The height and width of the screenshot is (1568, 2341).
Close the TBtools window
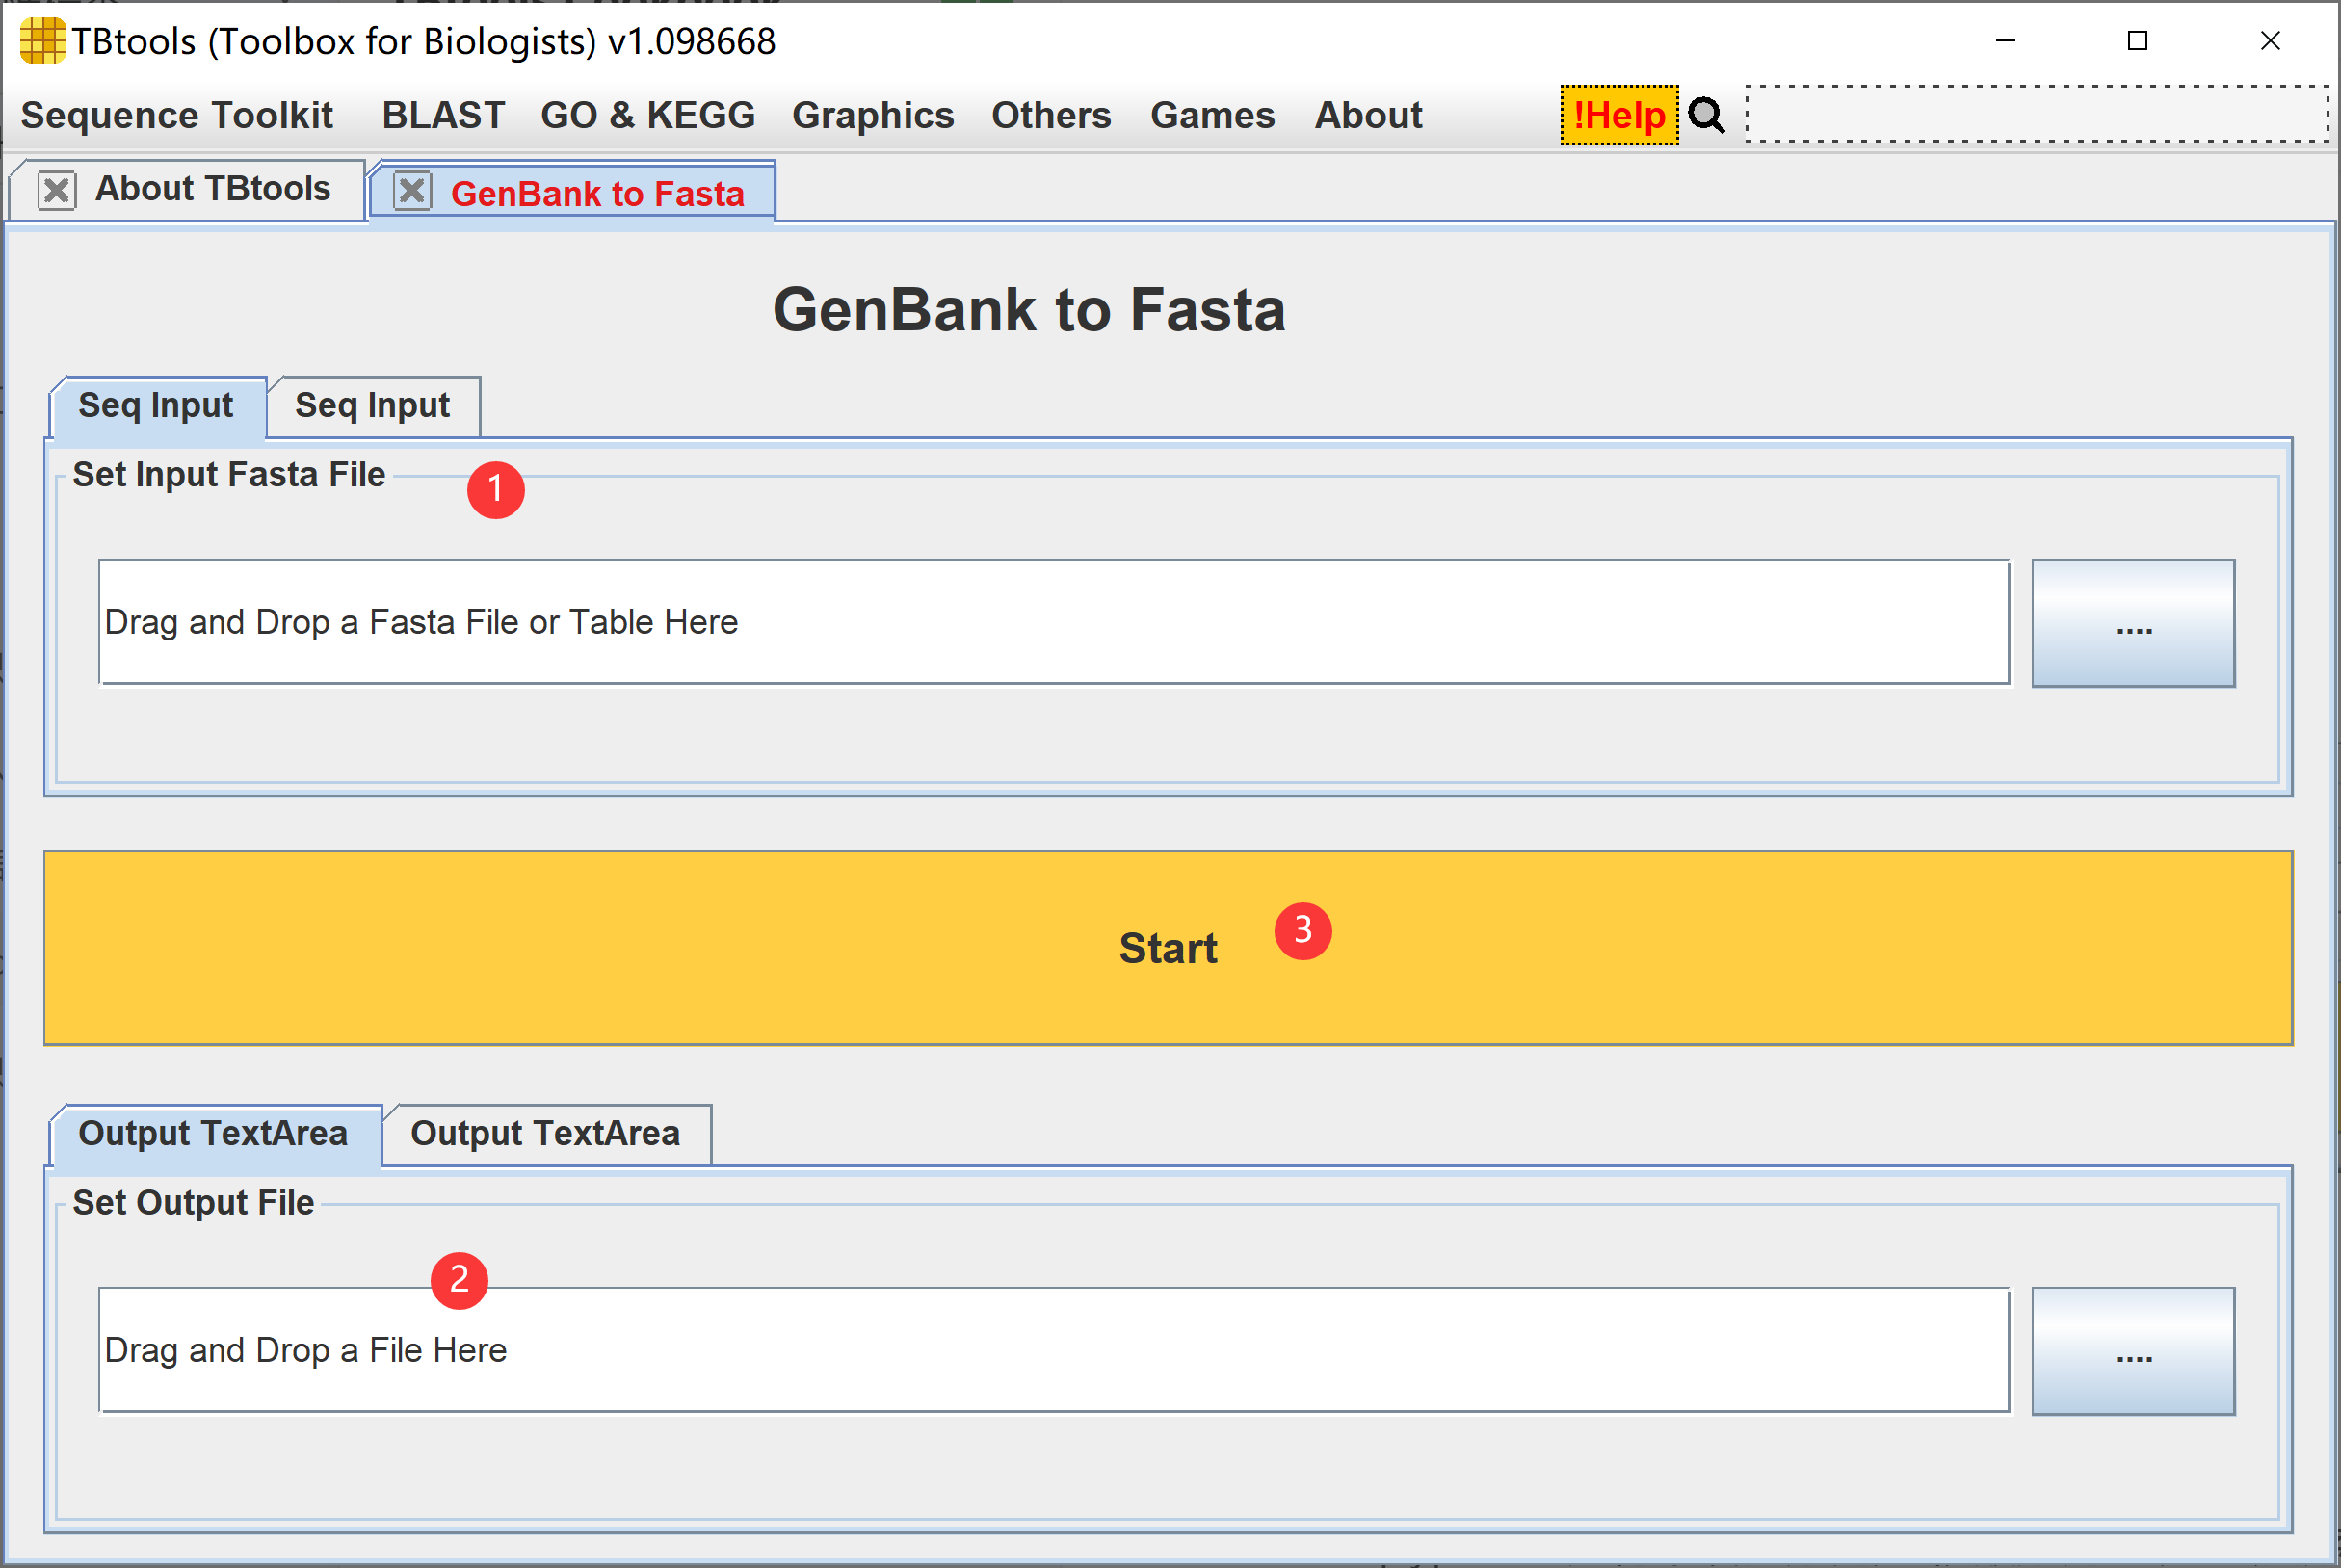2270,41
